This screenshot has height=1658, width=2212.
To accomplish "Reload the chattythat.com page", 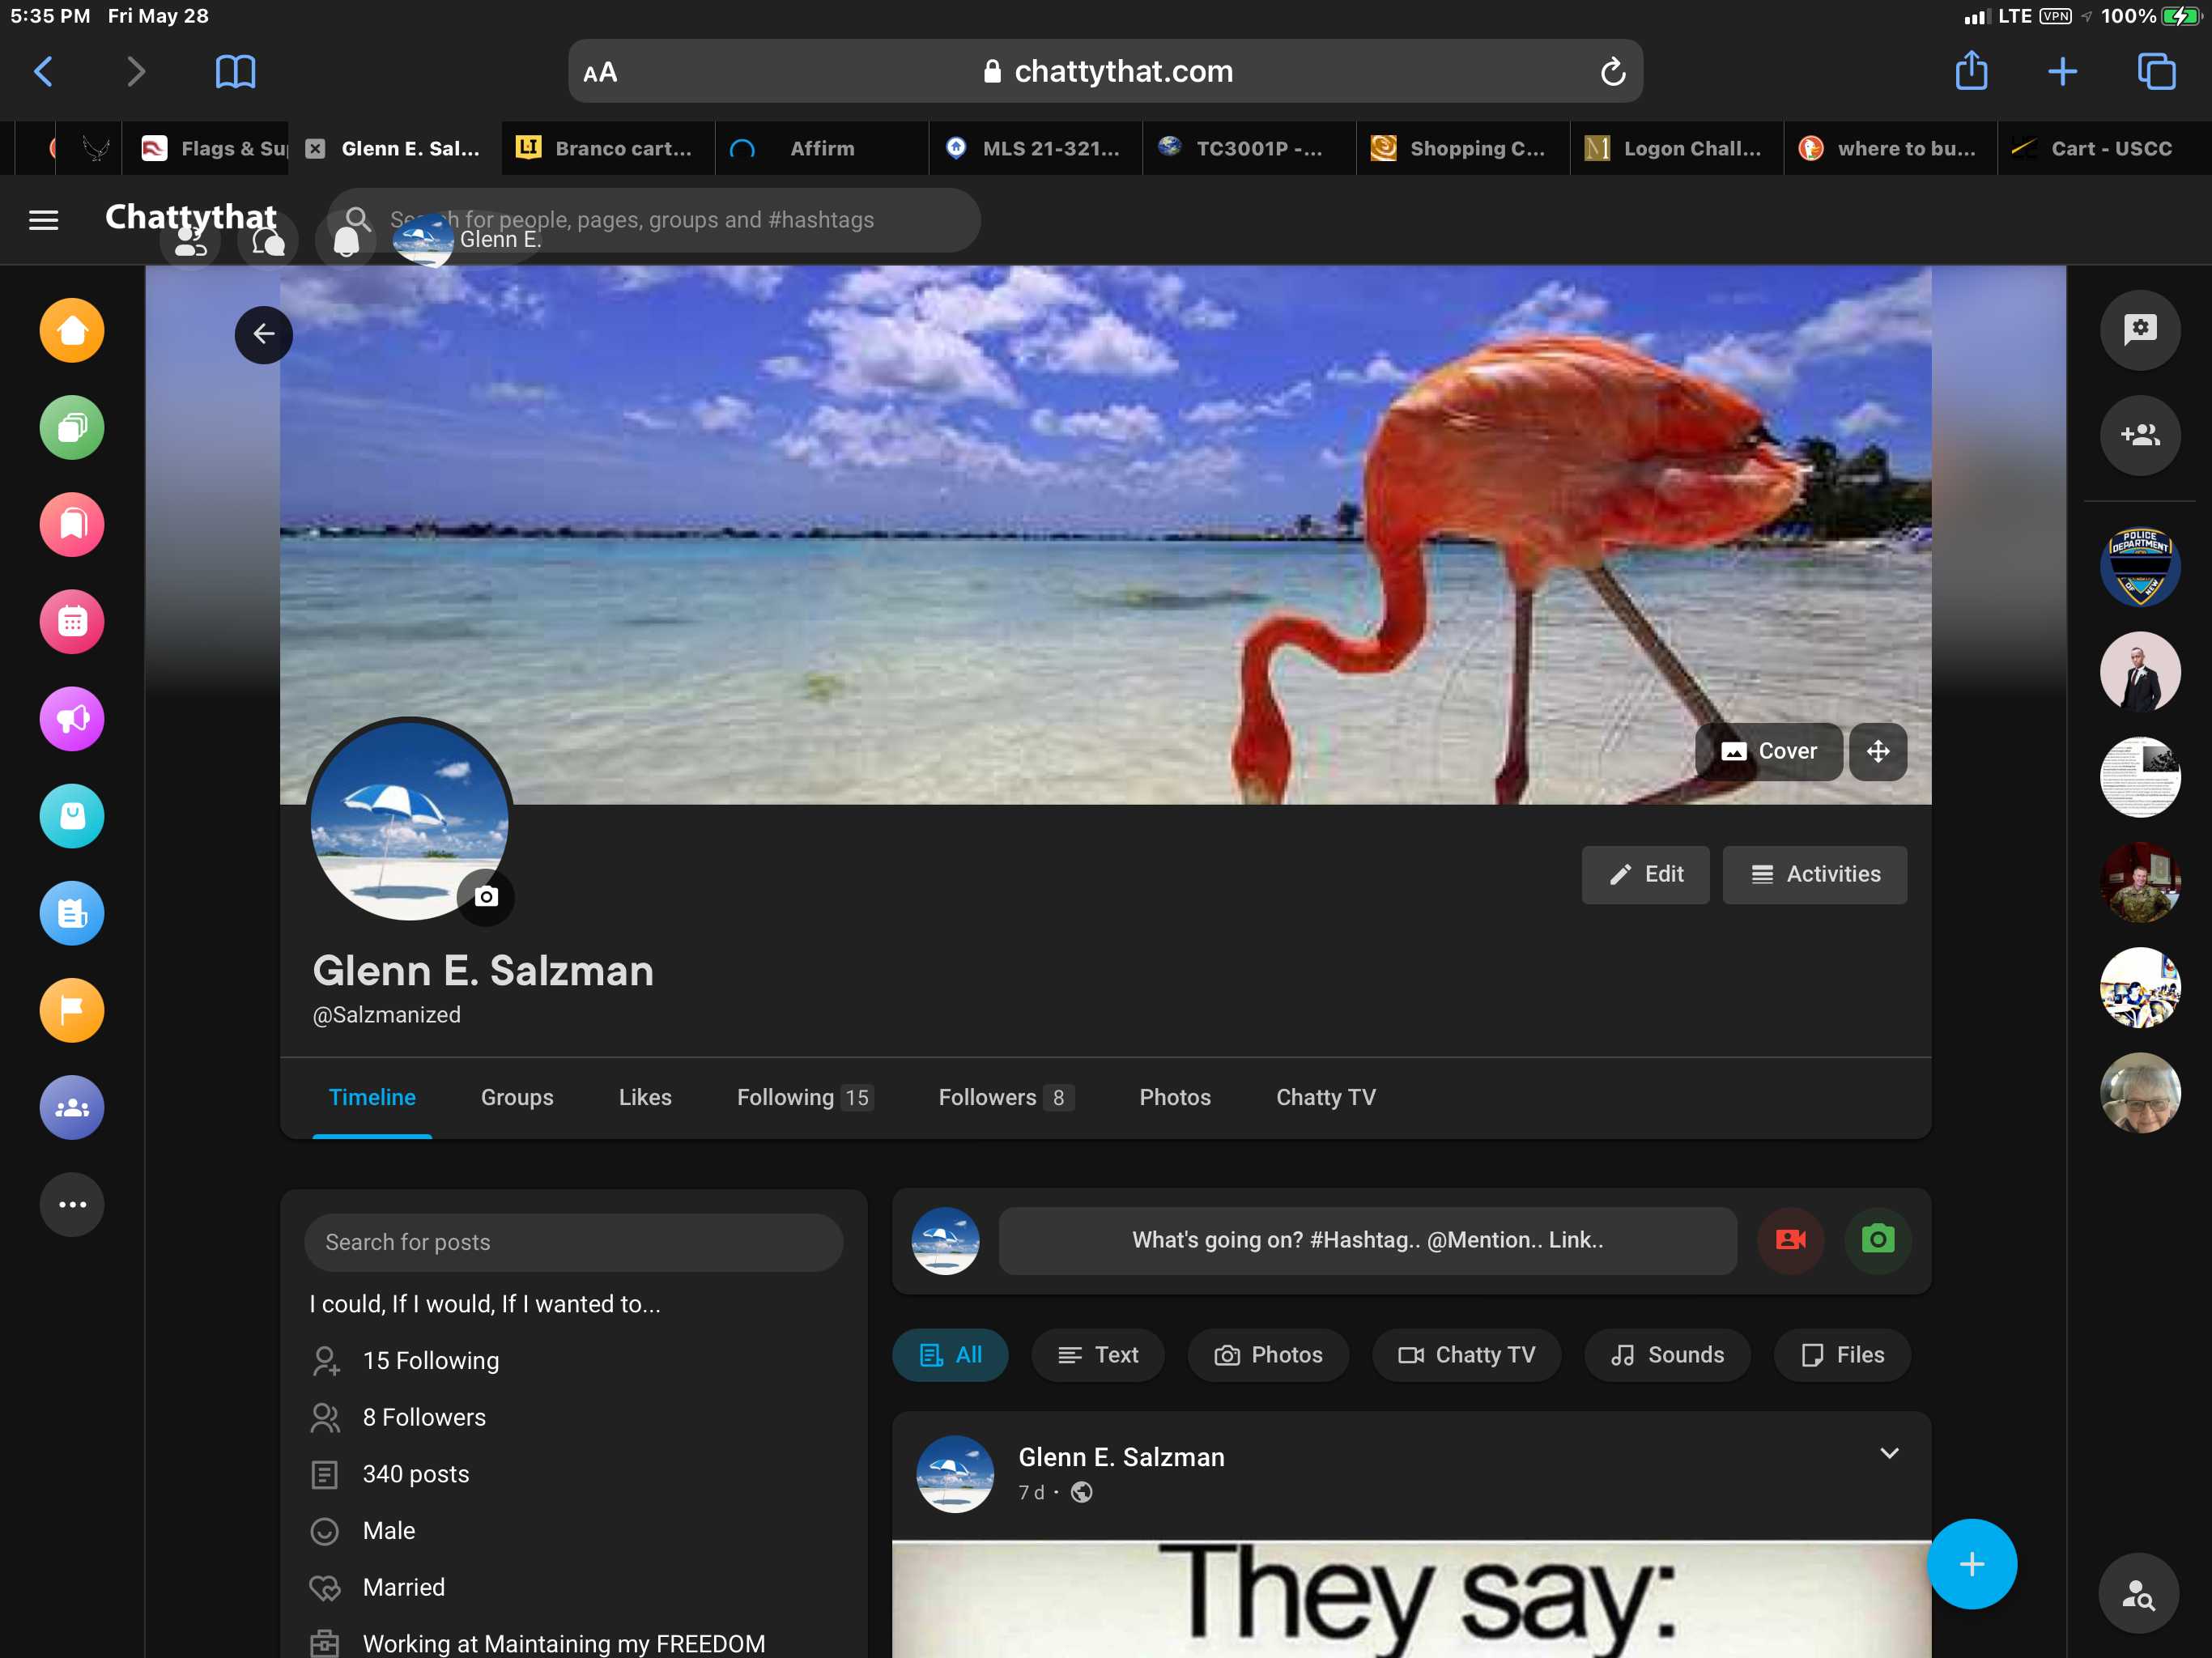I will (x=1612, y=71).
